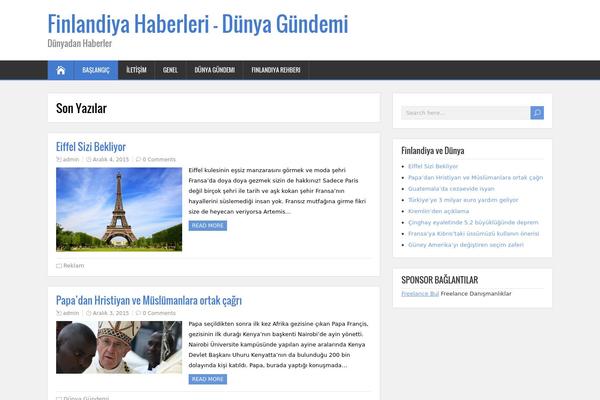This screenshot has height=400, width=600.
Task: Click the Freelance Danışmanlıklar text
Action: point(476,294)
